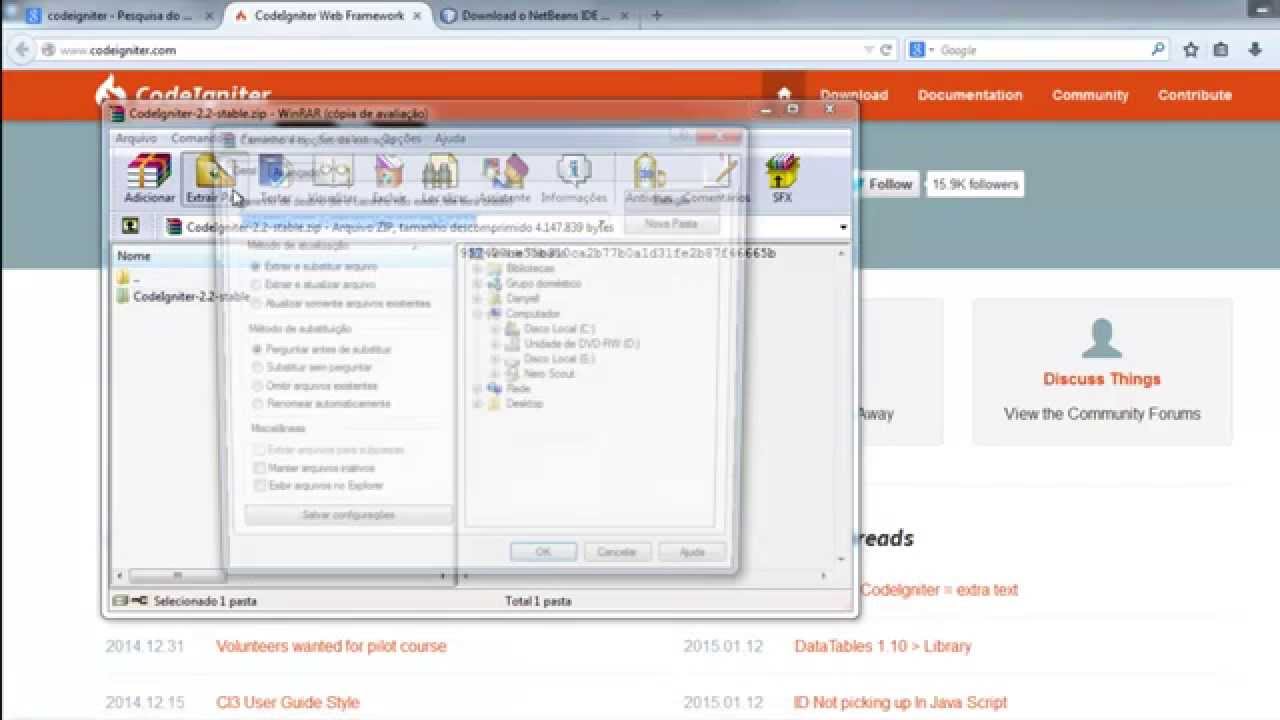Click the 'Salvar configurações' button
The width and height of the screenshot is (1280, 720).
pos(349,515)
